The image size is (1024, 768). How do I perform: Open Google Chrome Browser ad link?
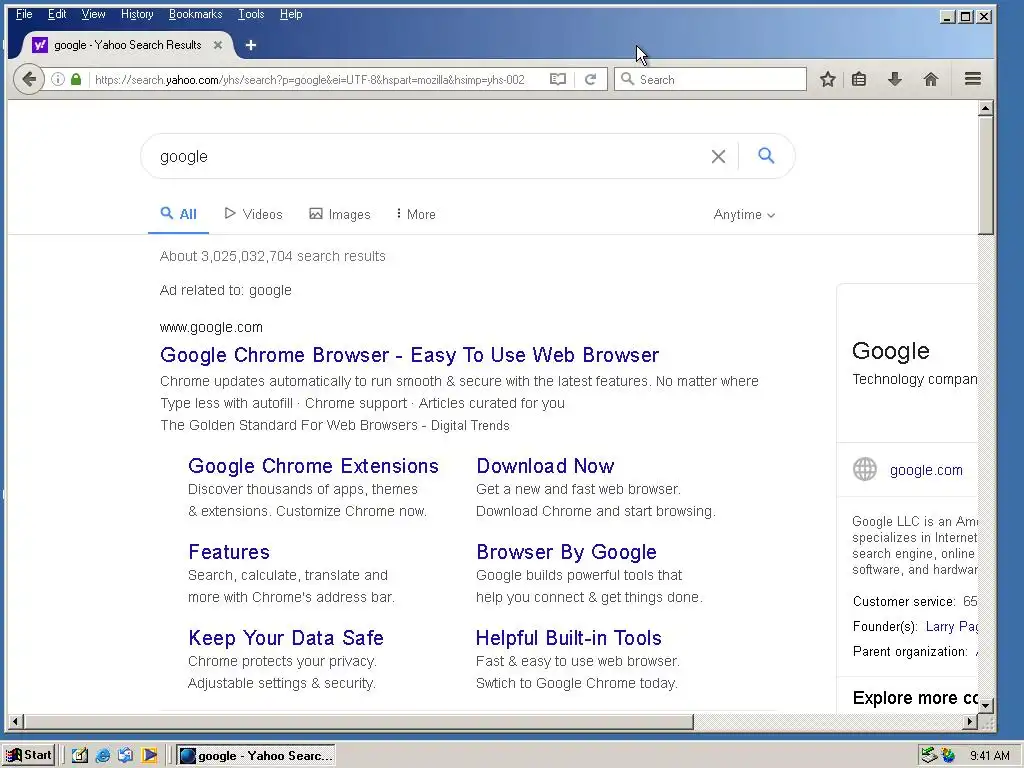click(409, 355)
